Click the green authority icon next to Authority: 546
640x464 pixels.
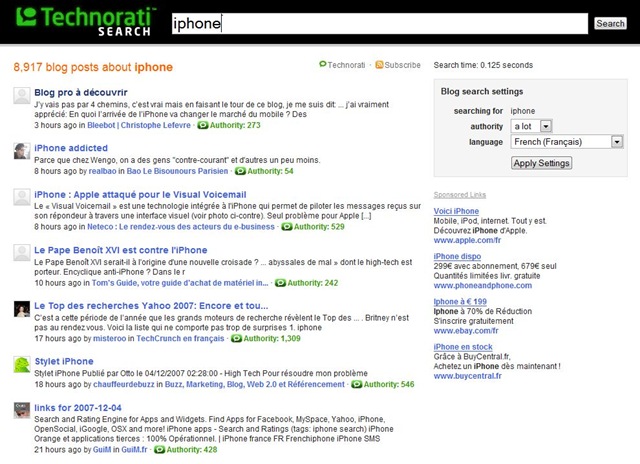pyautogui.click(x=357, y=384)
